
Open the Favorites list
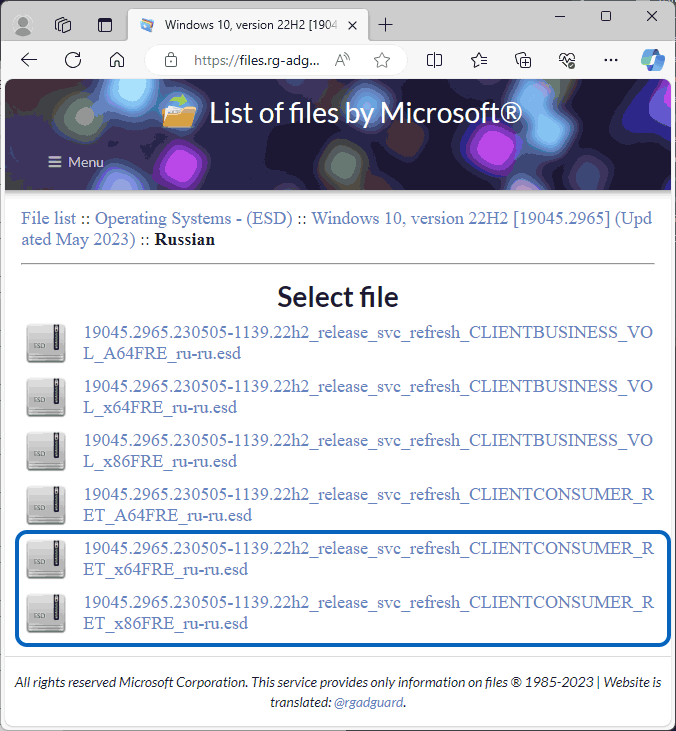pyautogui.click(x=479, y=60)
